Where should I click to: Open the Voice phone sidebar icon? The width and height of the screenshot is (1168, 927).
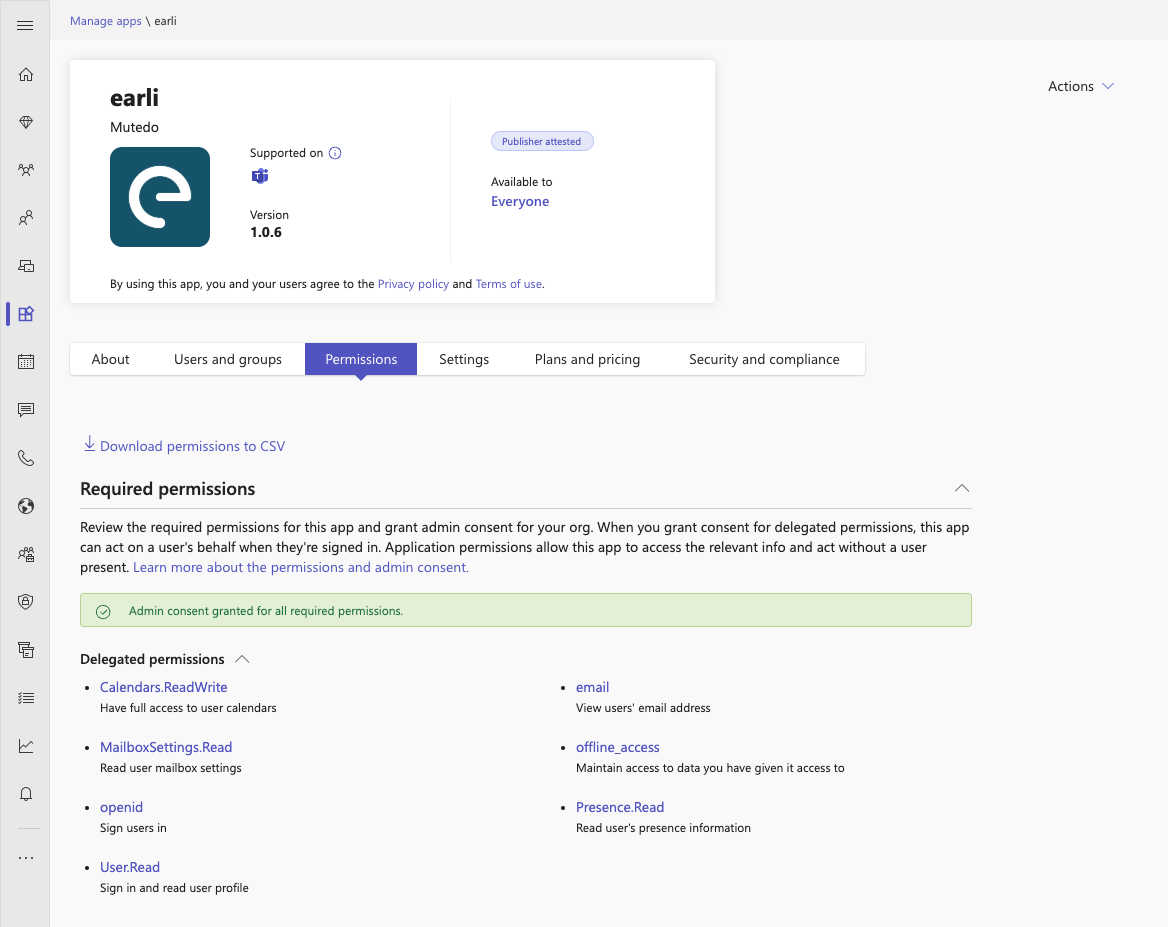[25, 458]
